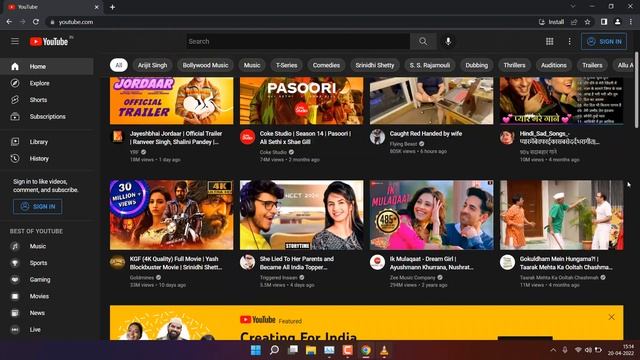Viewport: 640px width, 360px height.
Task: Select the Bollywood Music chip
Action: [x=205, y=65]
